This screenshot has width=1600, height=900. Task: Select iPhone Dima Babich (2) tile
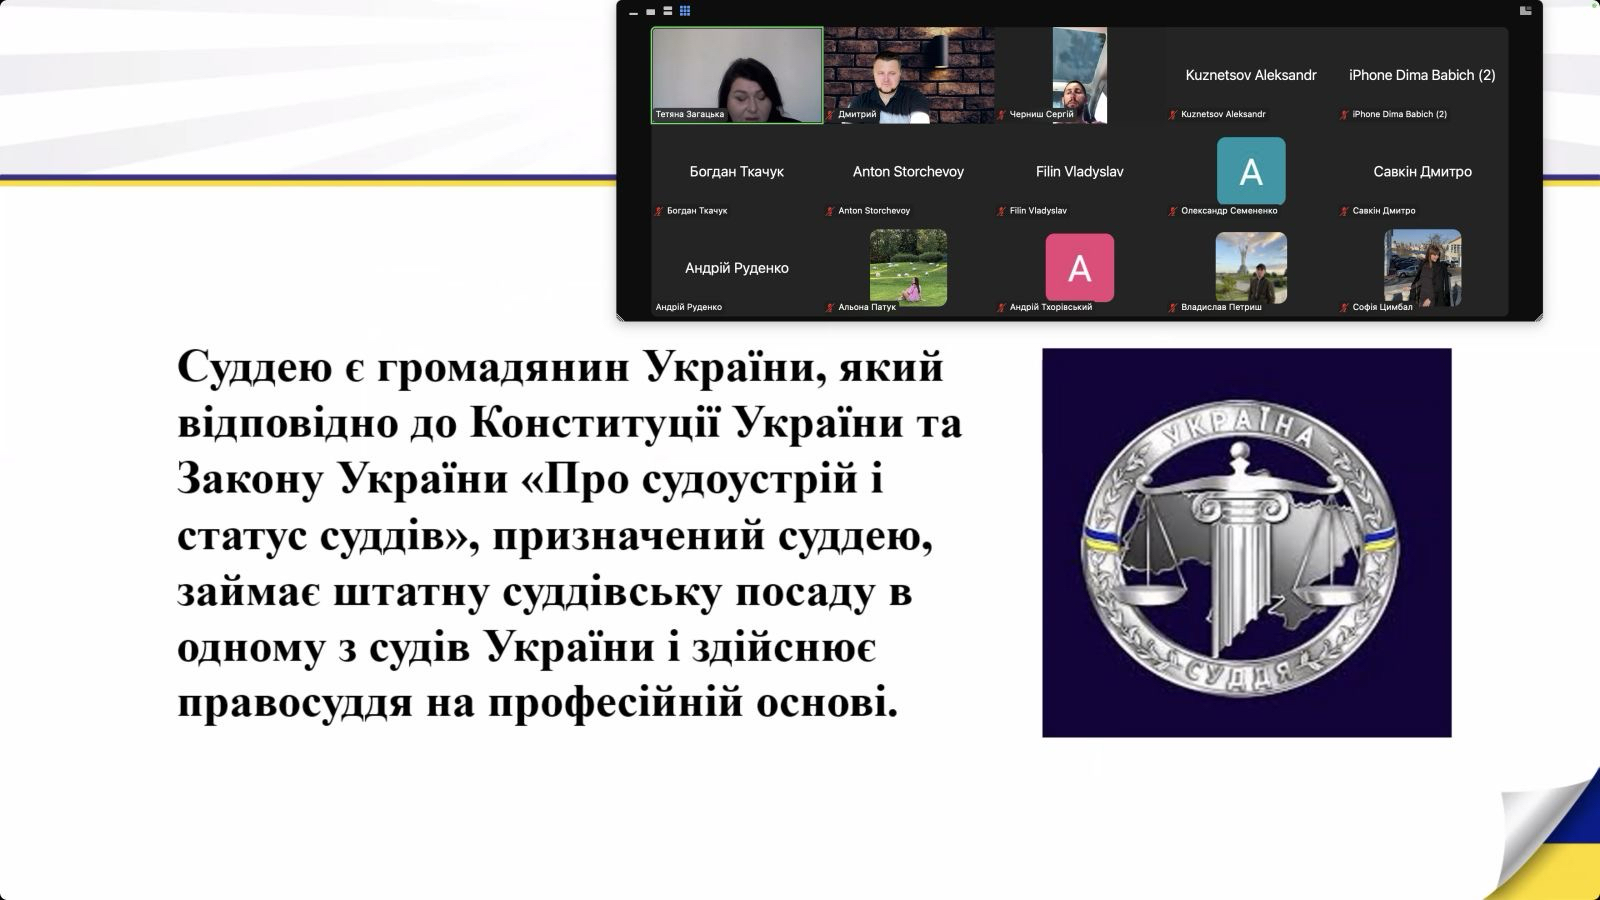tap(1422, 75)
